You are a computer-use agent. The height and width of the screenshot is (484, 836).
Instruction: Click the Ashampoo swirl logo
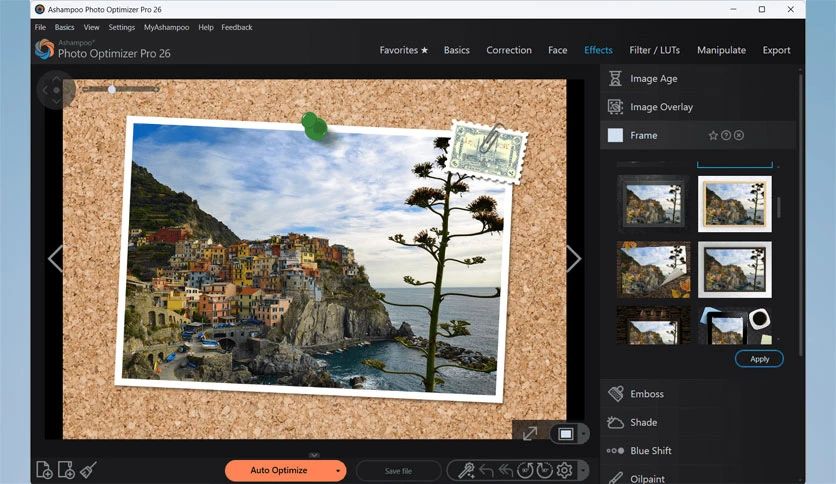pyautogui.click(x=44, y=49)
